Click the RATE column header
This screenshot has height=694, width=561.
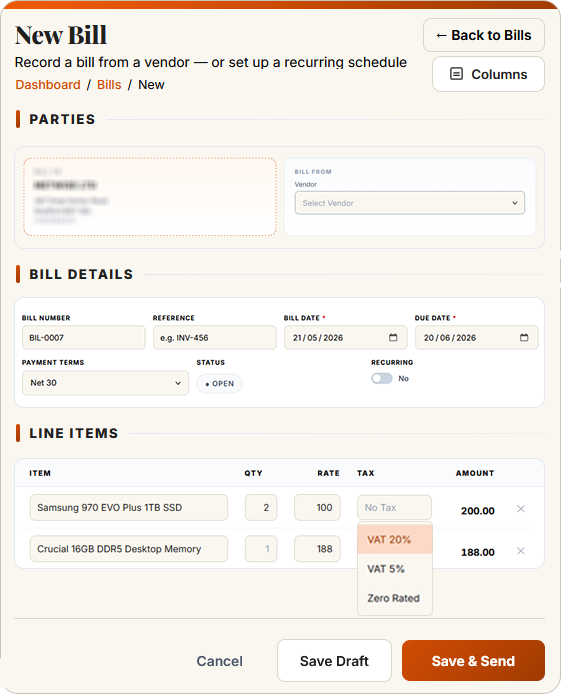(x=328, y=473)
